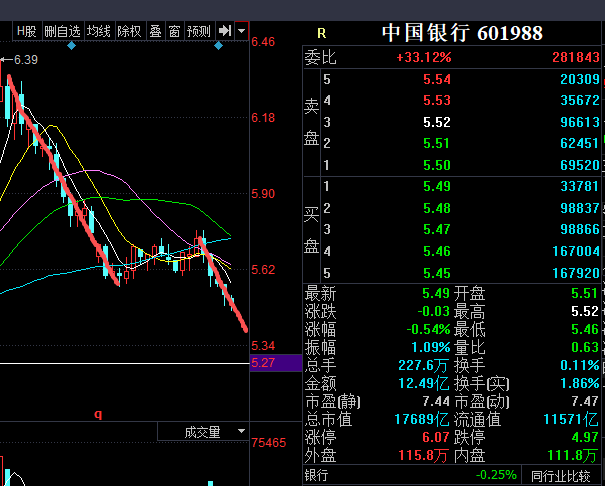Click the 外盘 value 115.8万

pos(423,456)
